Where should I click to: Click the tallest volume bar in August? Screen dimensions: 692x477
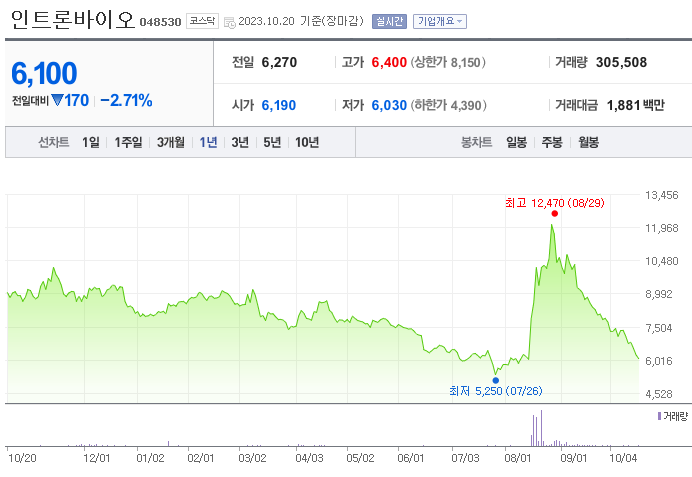pyautogui.click(x=542, y=428)
